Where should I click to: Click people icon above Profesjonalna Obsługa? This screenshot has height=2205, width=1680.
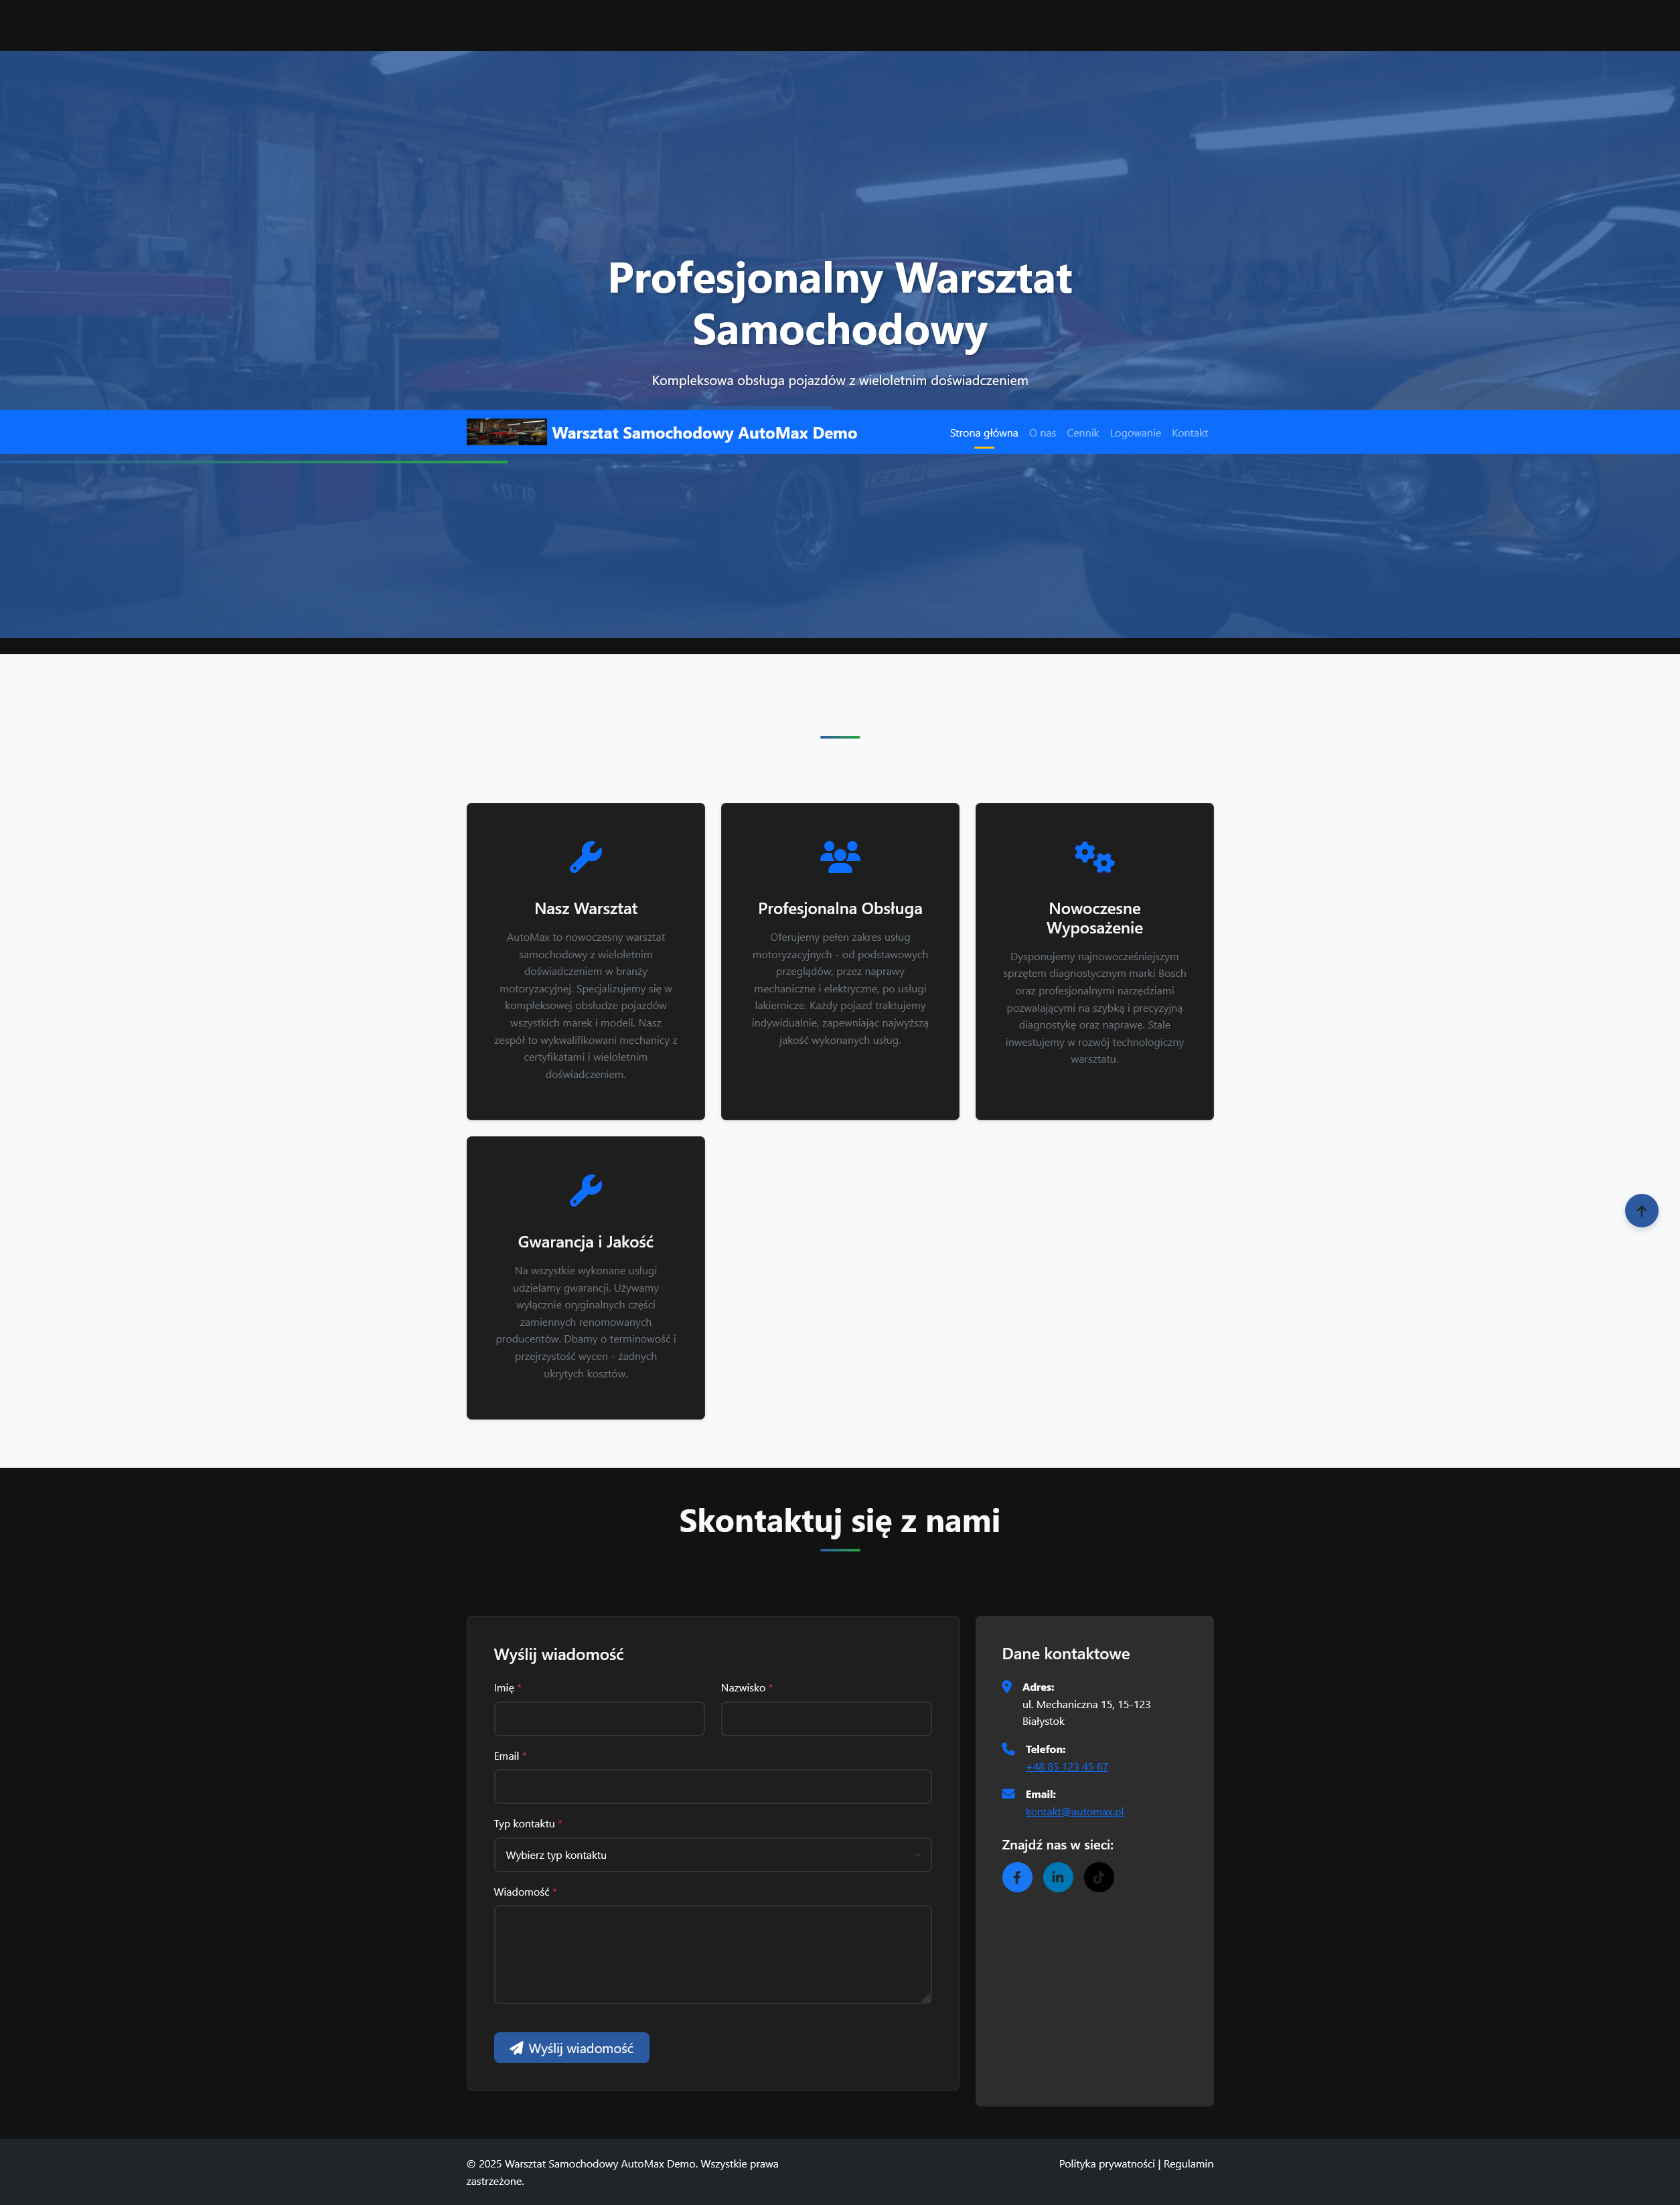click(x=839, y=856)
